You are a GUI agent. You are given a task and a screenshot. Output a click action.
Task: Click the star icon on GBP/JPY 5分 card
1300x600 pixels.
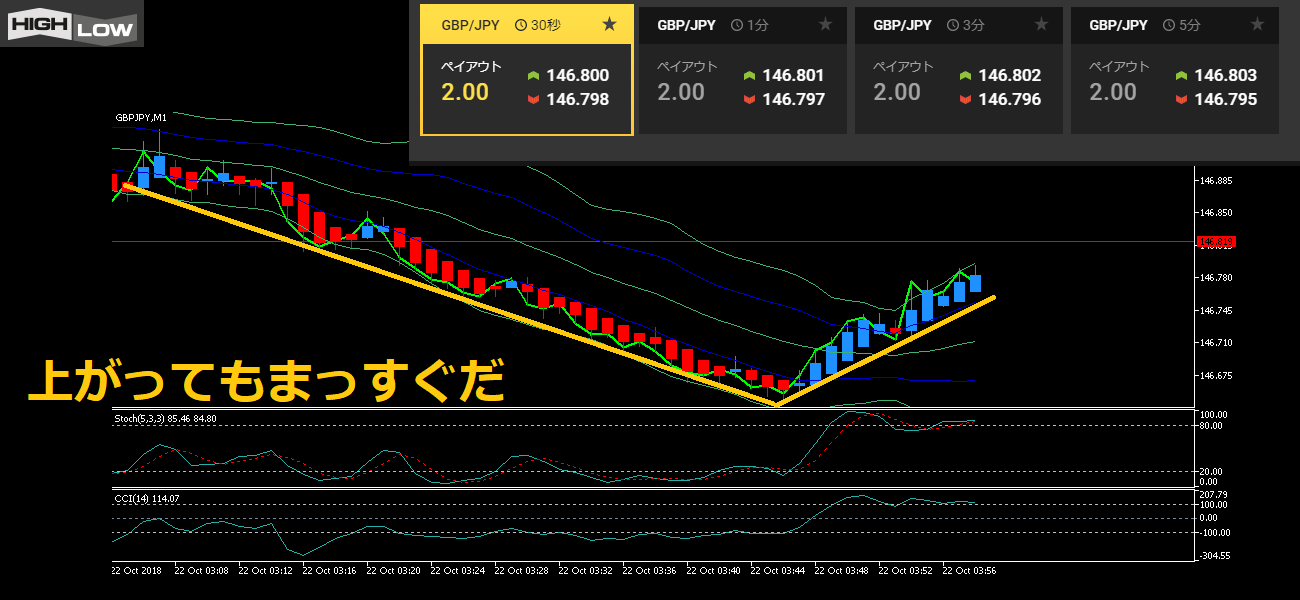coord(1257,25)
